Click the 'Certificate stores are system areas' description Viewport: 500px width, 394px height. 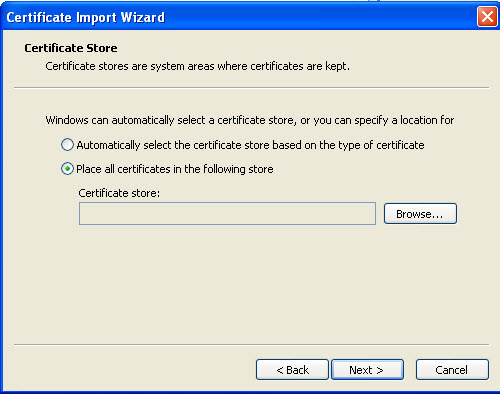tap(197, 66)
